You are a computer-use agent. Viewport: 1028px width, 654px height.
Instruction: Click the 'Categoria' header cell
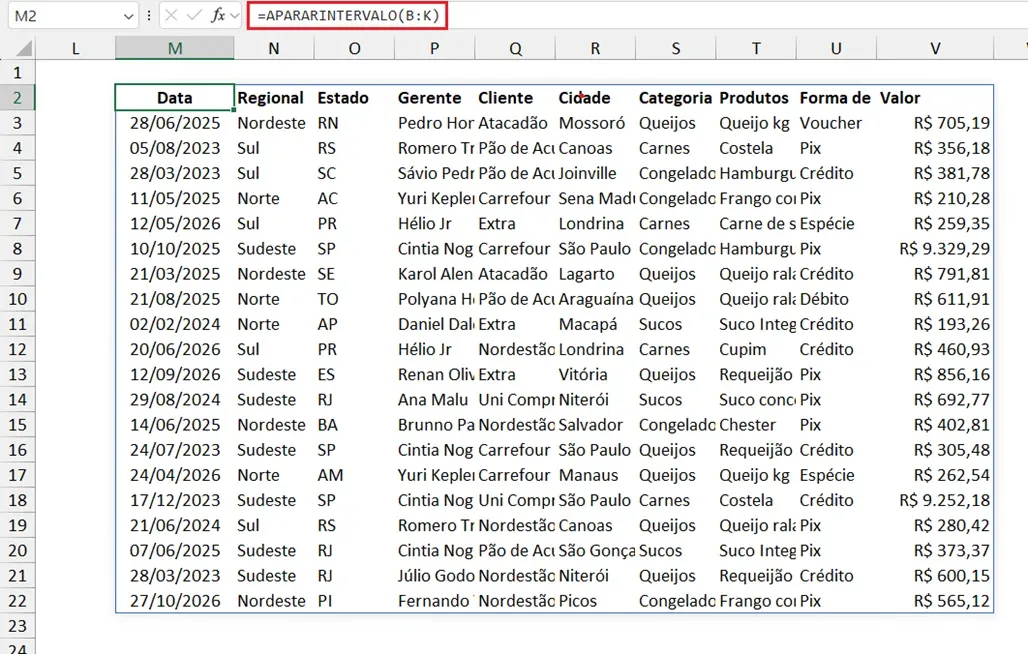[x=676, y=98]
